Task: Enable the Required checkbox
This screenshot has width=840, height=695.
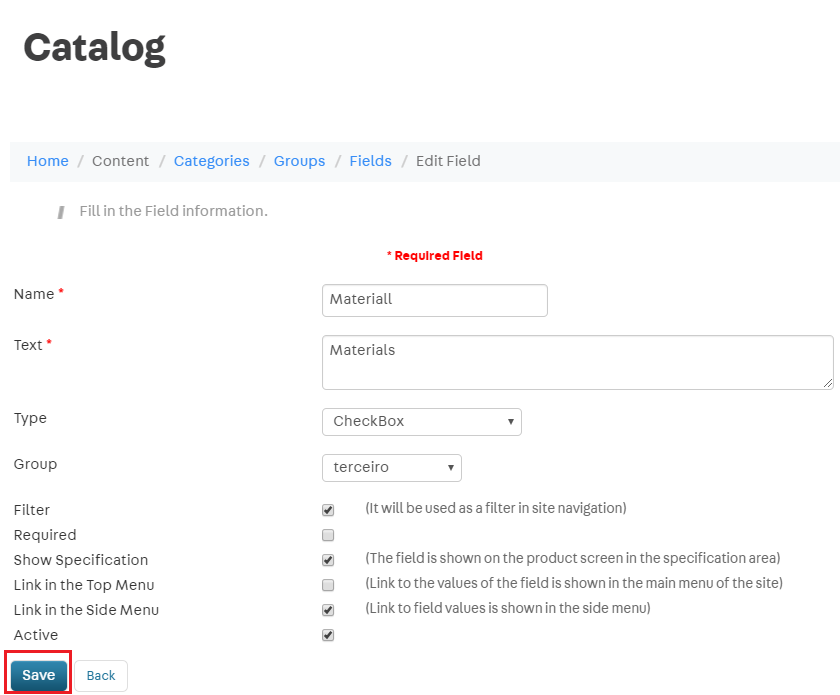Action: pyautogui.click(x=327, y=535)
